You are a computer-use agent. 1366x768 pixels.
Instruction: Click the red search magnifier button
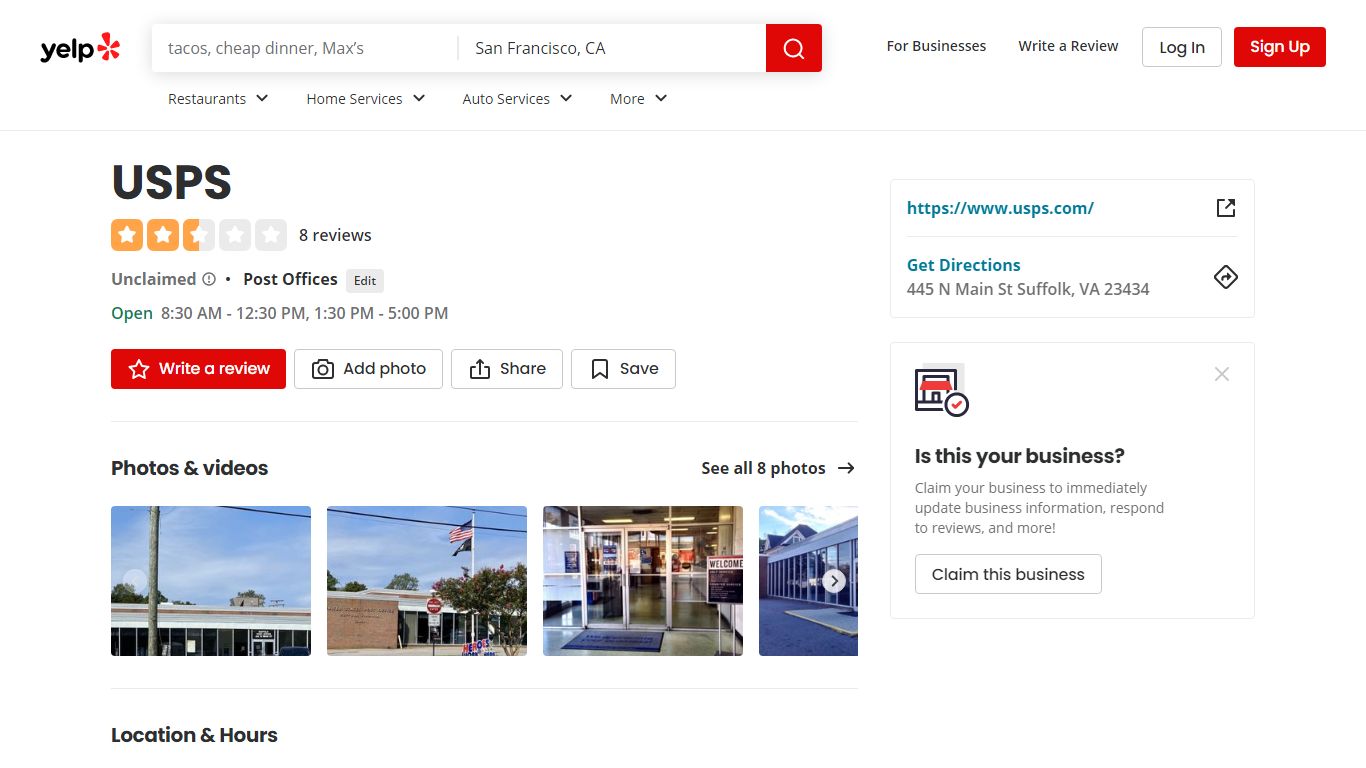coord(794,48)
